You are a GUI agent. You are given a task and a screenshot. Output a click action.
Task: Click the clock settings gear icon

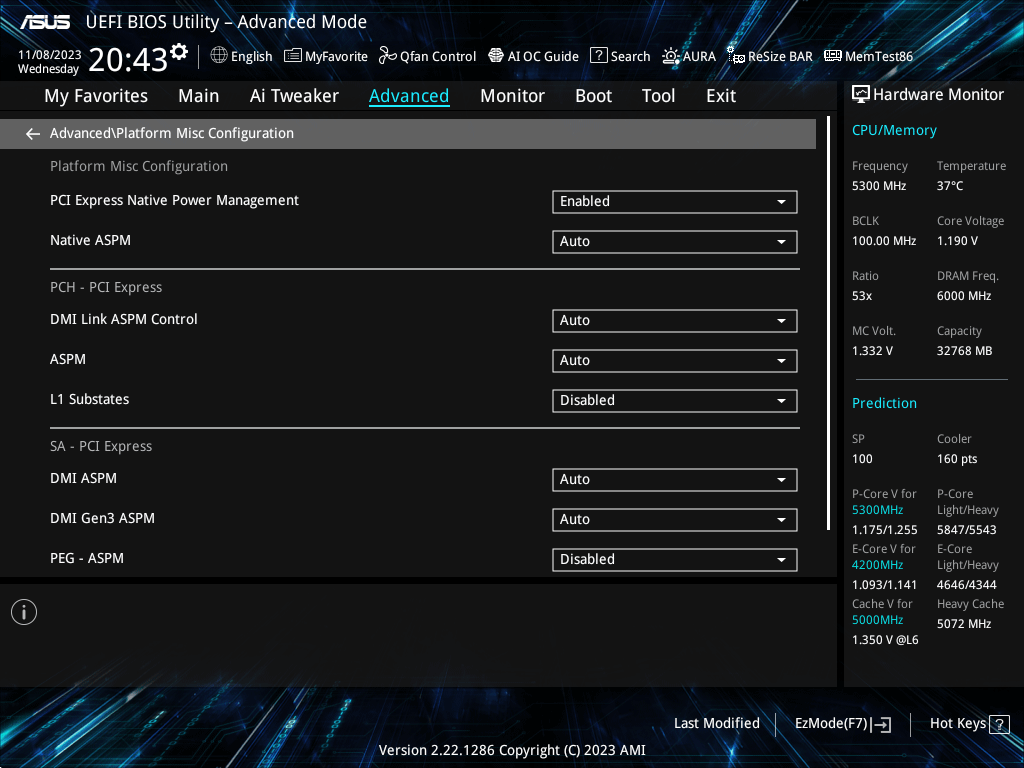click(x=179, y=52)
